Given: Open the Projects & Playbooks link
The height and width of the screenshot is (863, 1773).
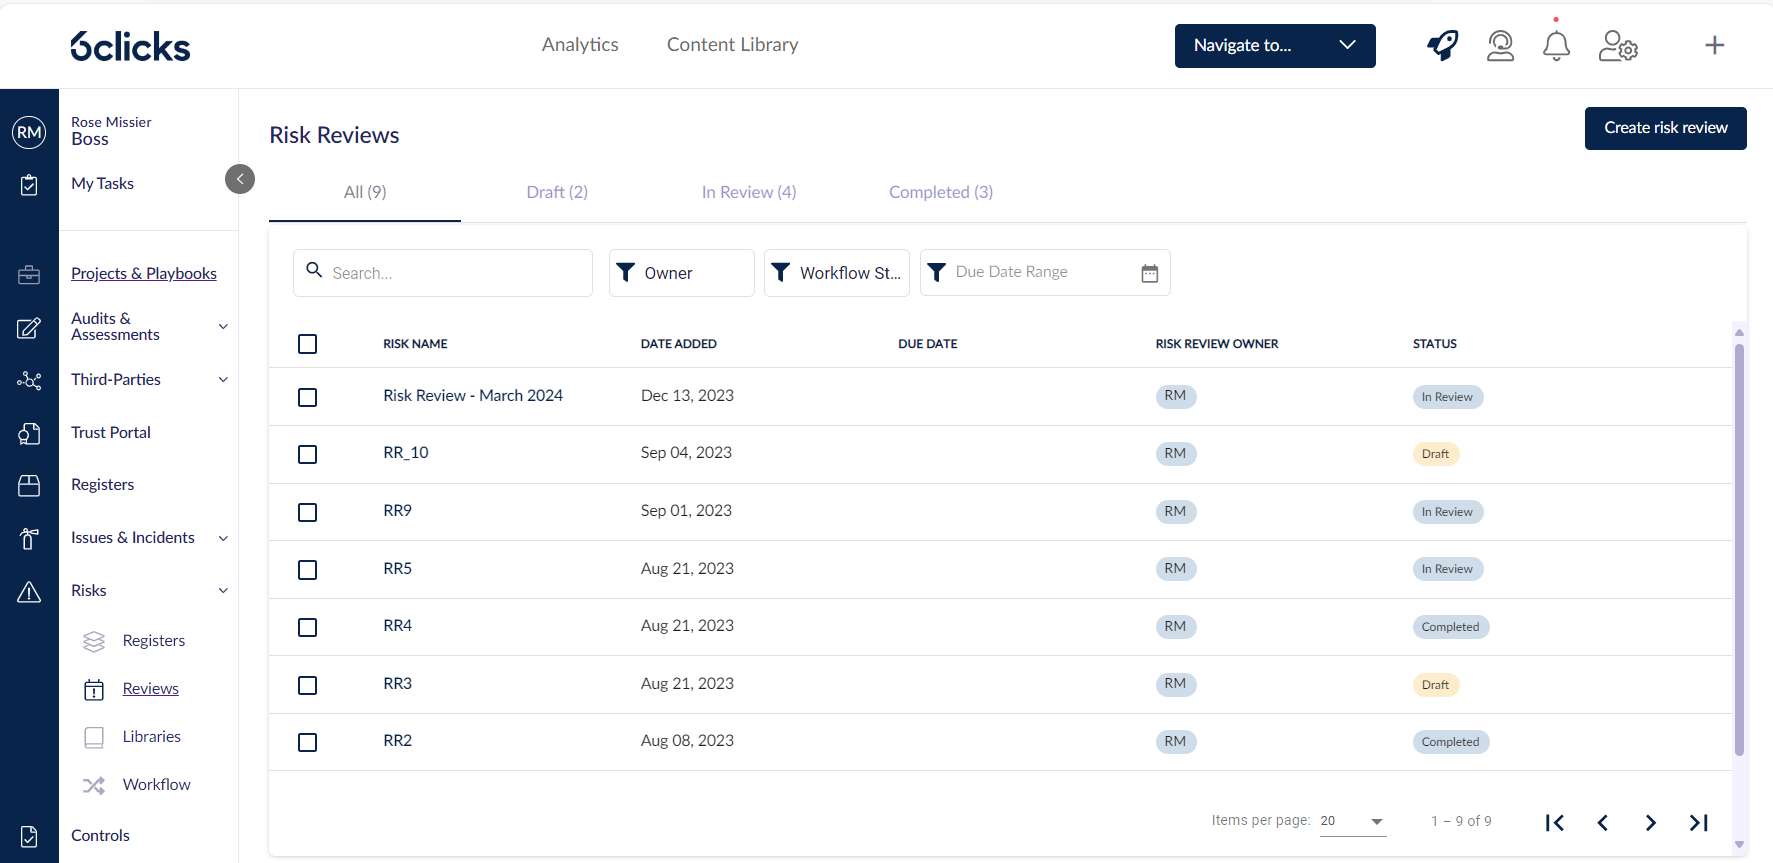Looking at the screenshot, I should coord(144,274).
